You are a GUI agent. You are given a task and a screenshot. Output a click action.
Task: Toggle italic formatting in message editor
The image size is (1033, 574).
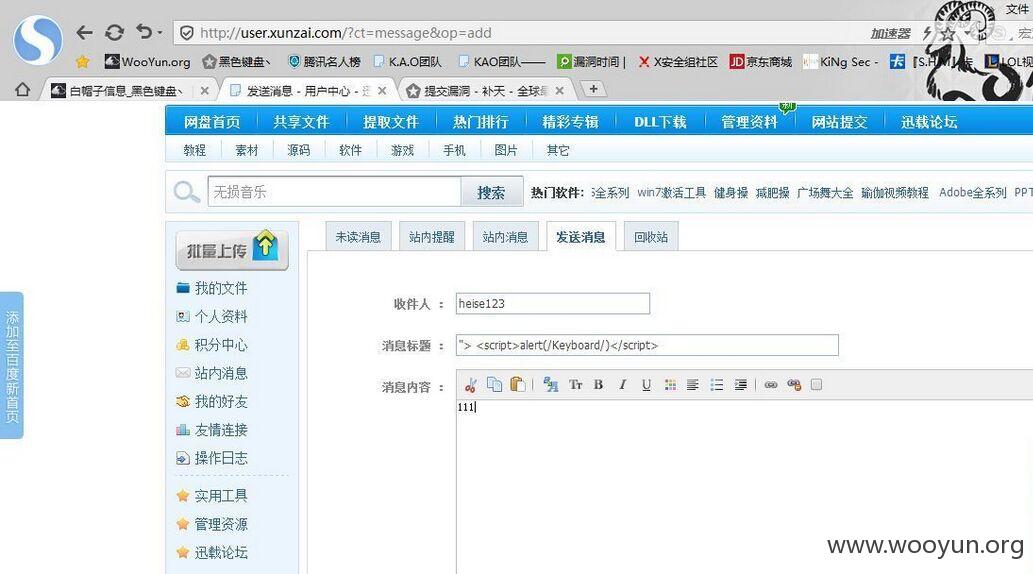pyautogui.click(x=622, y=385)
